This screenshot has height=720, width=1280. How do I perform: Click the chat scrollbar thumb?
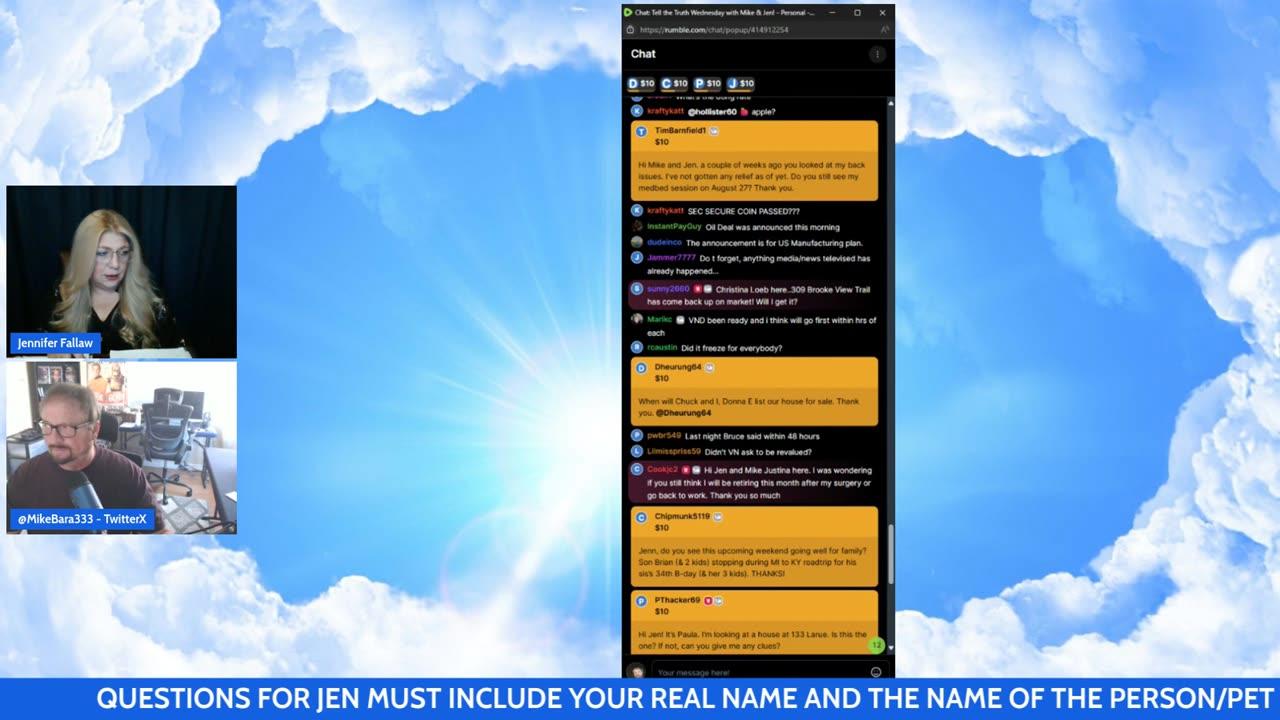tap(891, 553)
